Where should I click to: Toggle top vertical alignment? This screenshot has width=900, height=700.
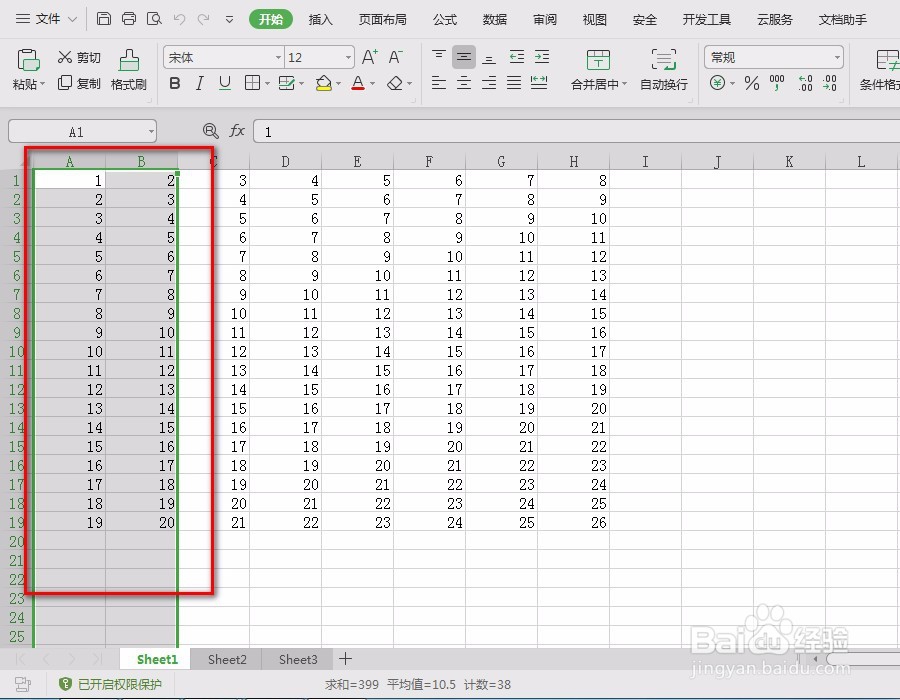439,57
